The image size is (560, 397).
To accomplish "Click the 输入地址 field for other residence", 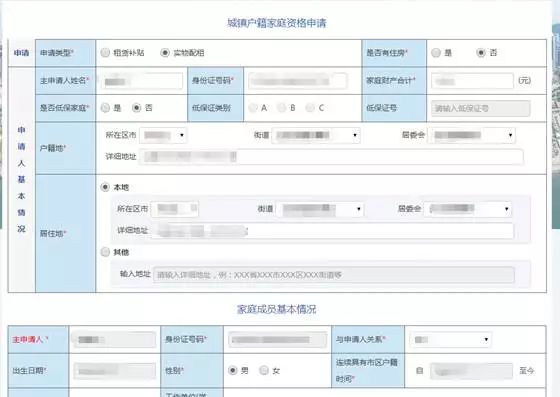I will 334,275.
